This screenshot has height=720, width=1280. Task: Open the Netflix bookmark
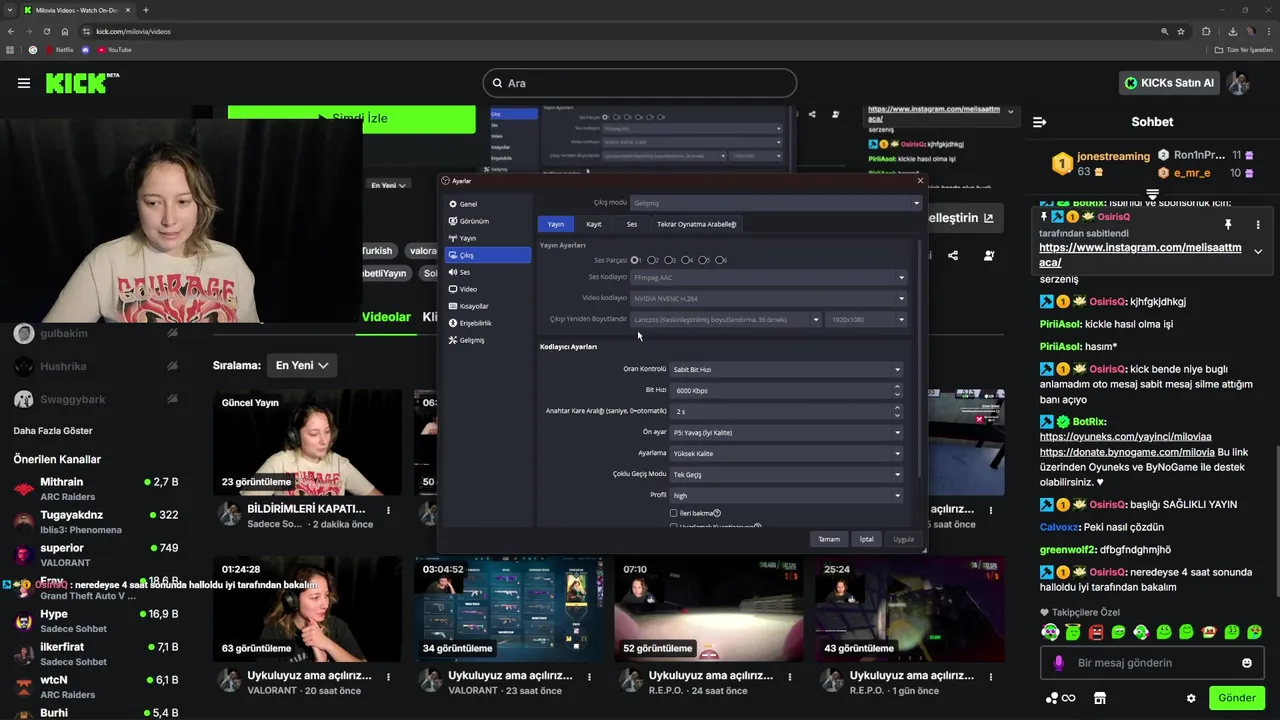coord(59,49)
